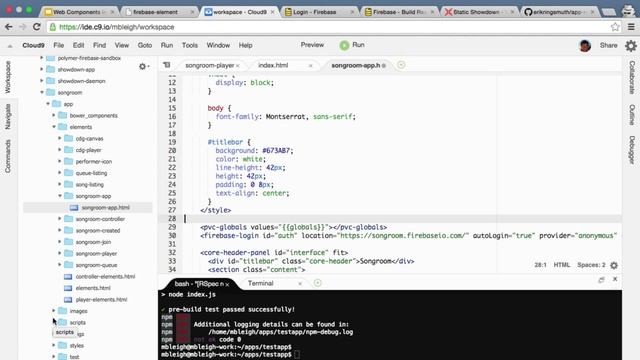Click the Share button
The width and height of the screenshot is (640, 360).
coord(608,45)
